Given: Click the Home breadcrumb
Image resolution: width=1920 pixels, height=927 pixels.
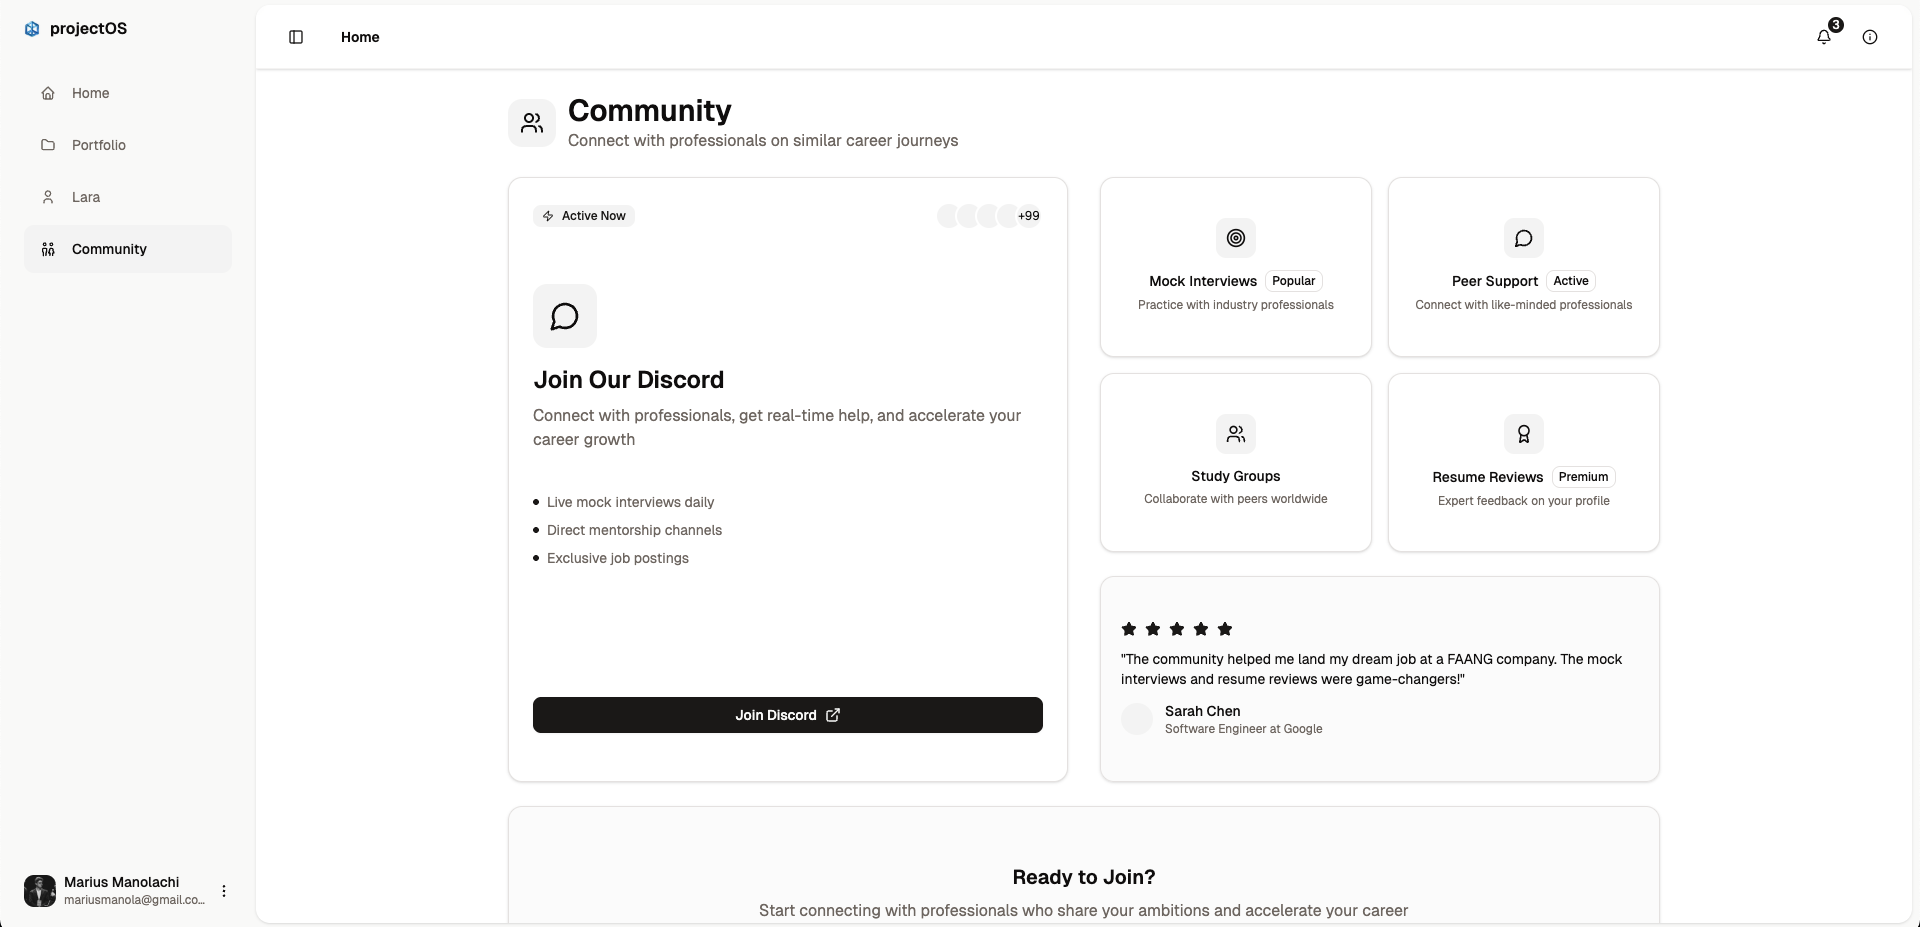Looking at the screenshot, I should point(360,37).
